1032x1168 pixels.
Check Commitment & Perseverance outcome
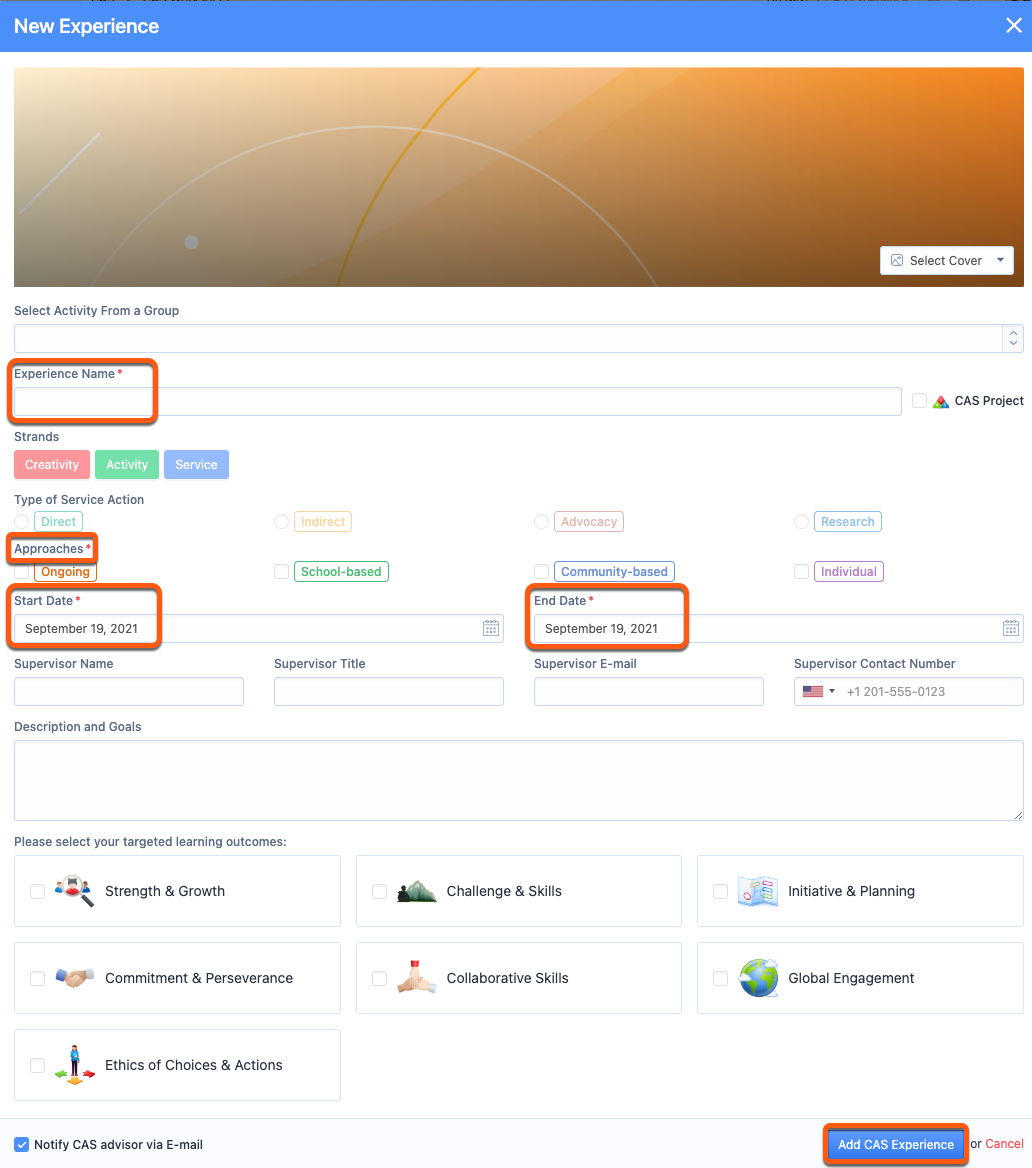point(37,979)
